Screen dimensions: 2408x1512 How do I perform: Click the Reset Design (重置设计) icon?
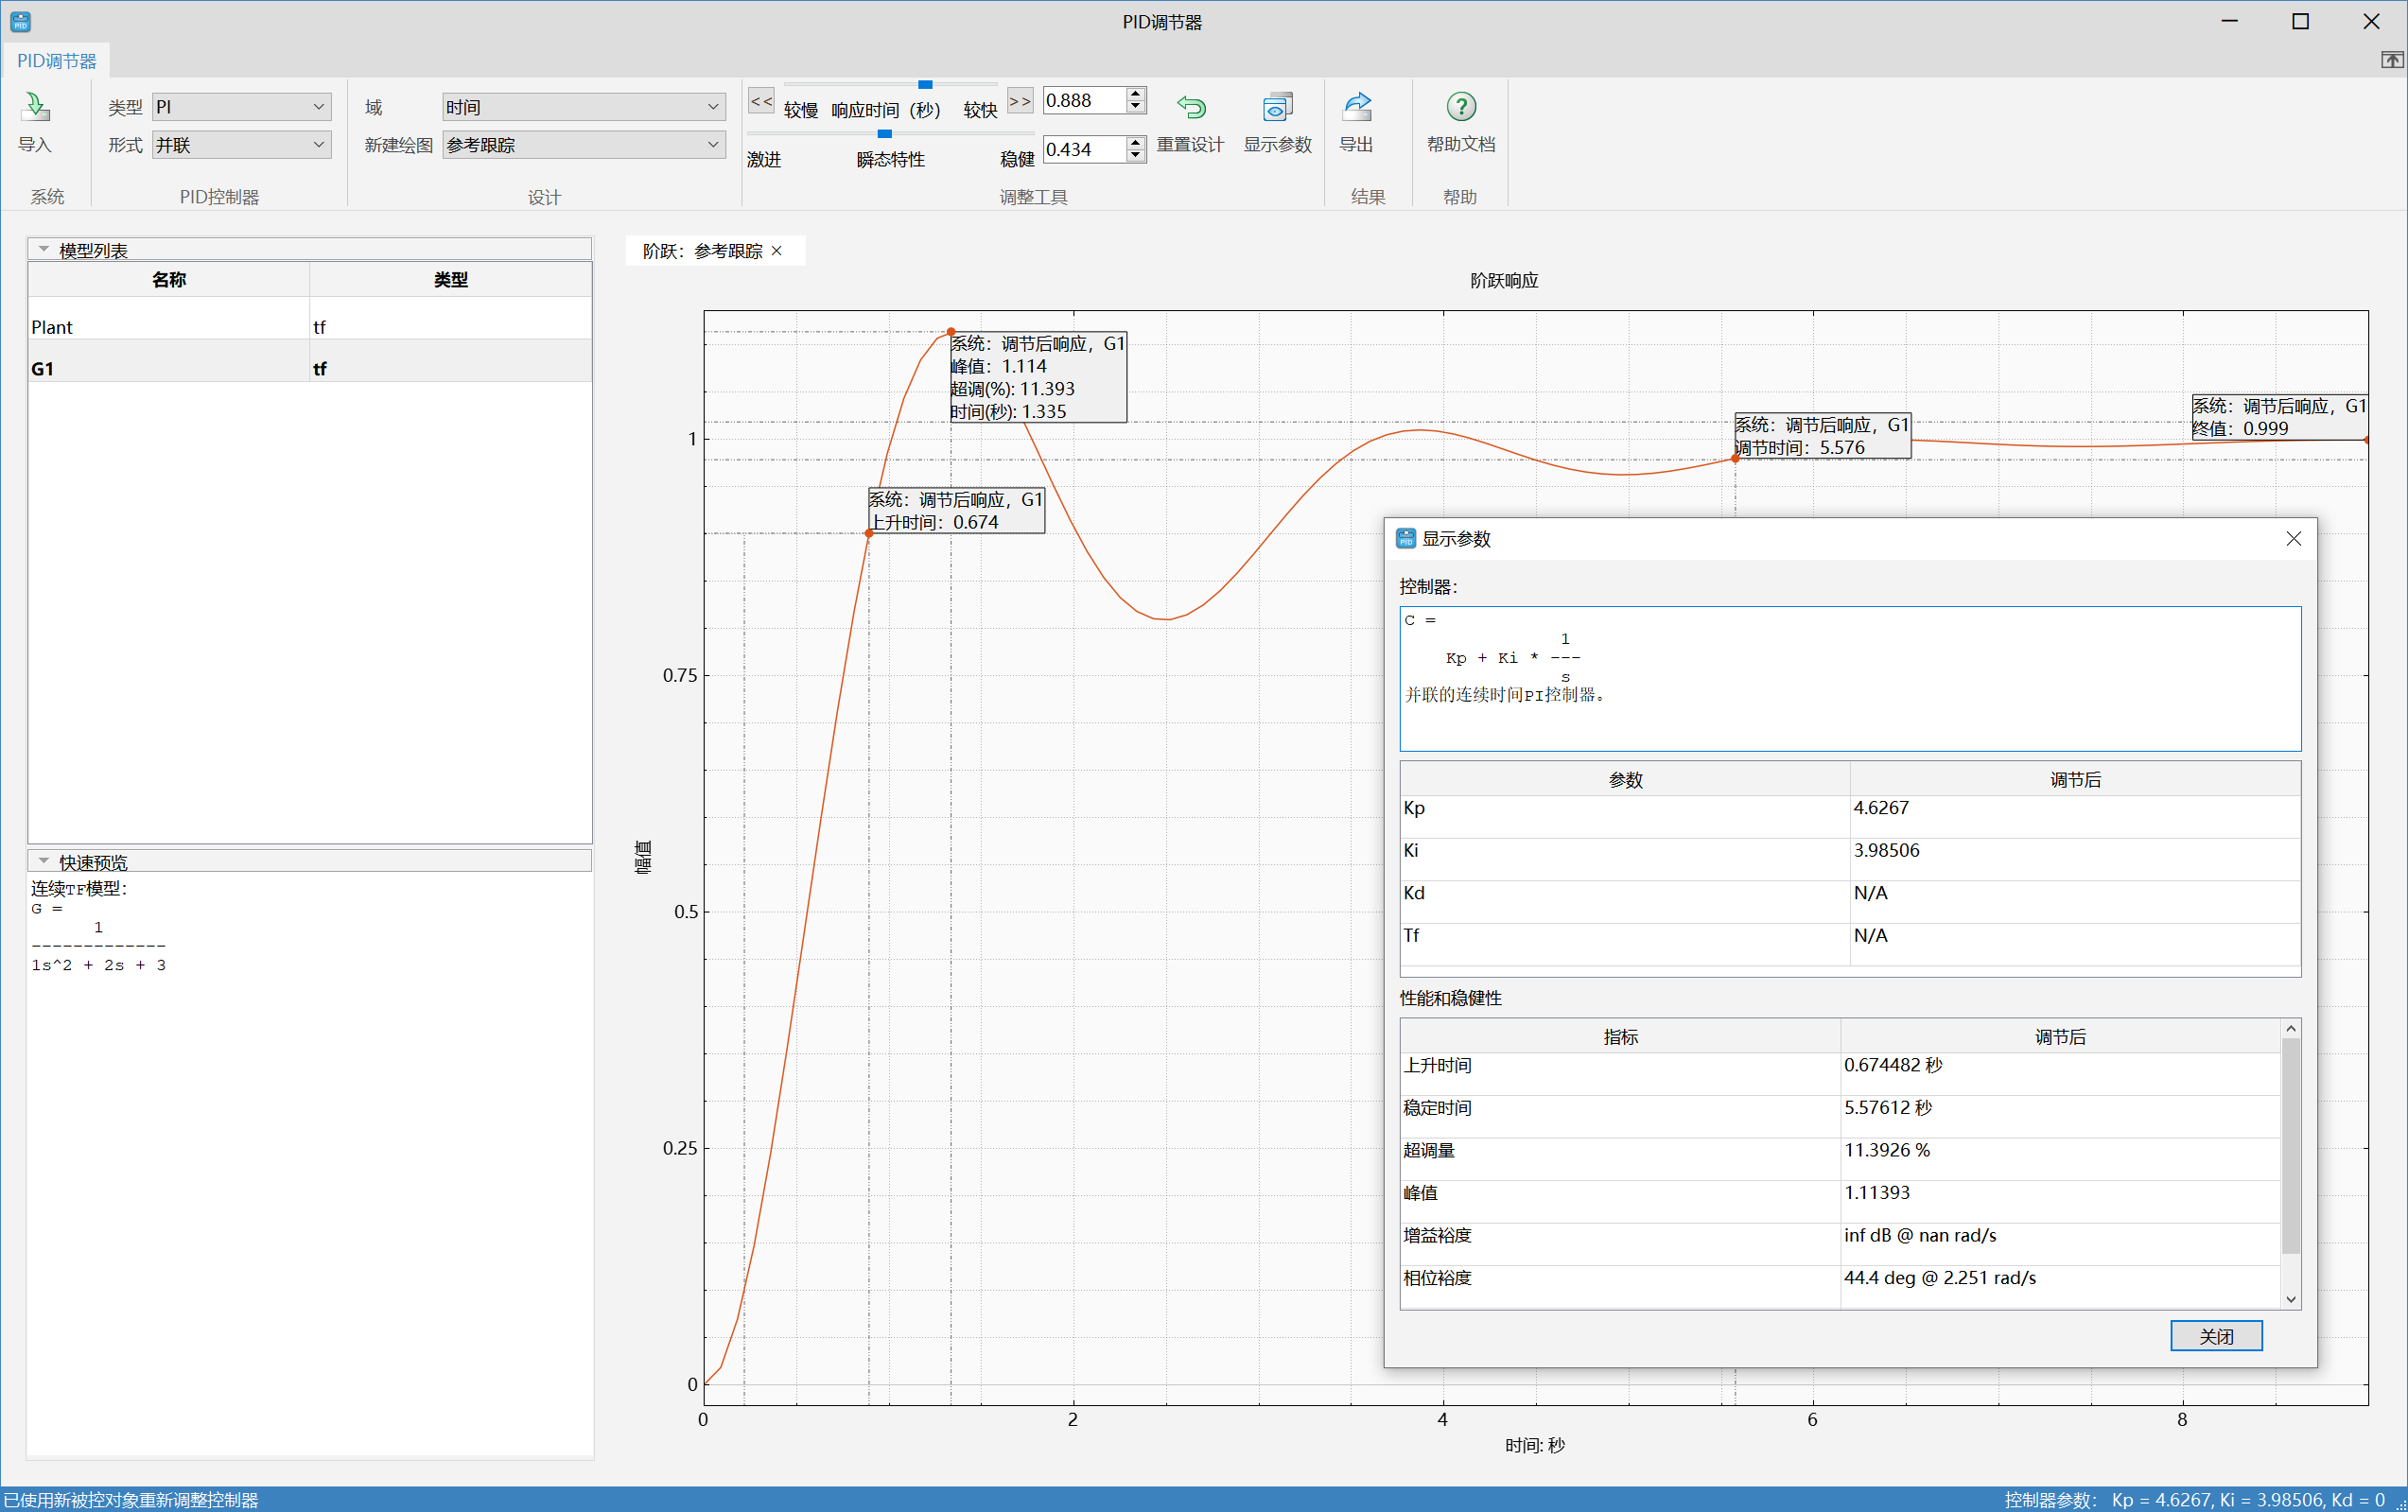tap(1190, 108)
